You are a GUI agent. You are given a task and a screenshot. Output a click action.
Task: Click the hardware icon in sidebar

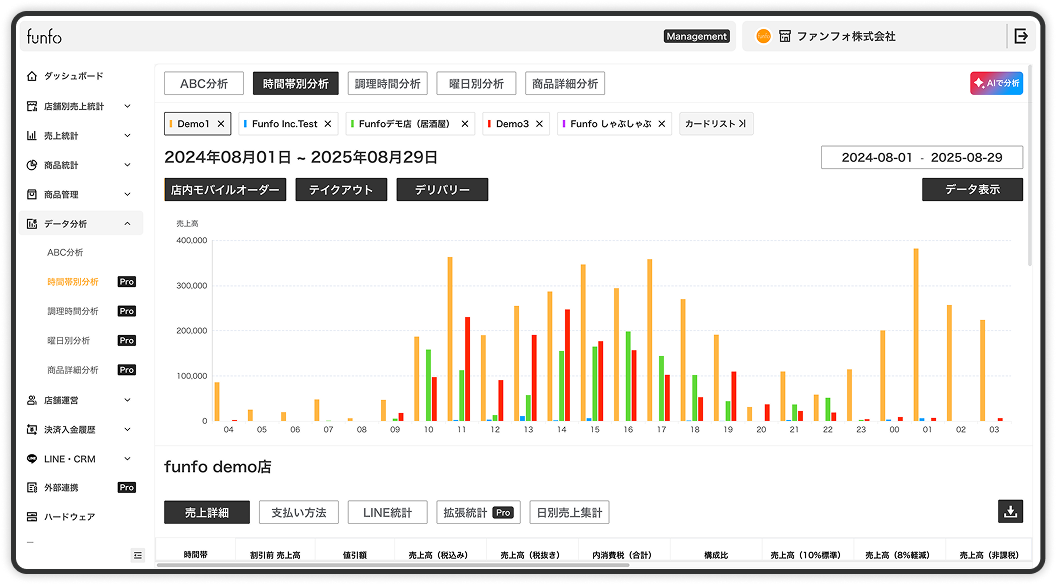(x=33, y=517)
